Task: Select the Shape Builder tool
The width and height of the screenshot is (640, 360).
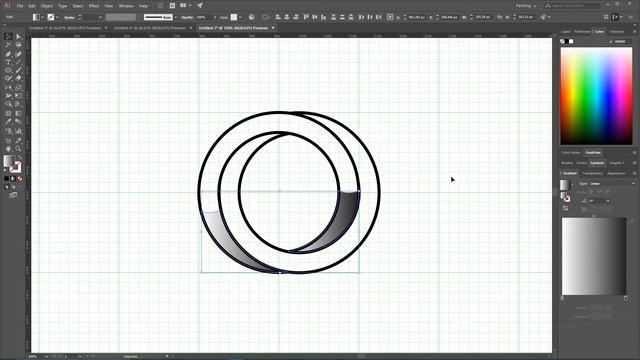Action: [8, 104]
